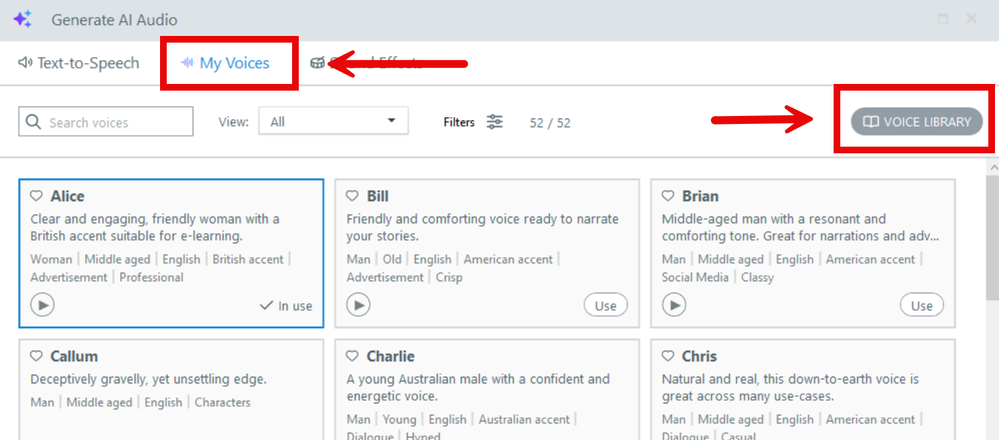This screenshot has height=440, width=999.
Task: Favorite the Charlie voice heart icon
Action: [352, 356]
